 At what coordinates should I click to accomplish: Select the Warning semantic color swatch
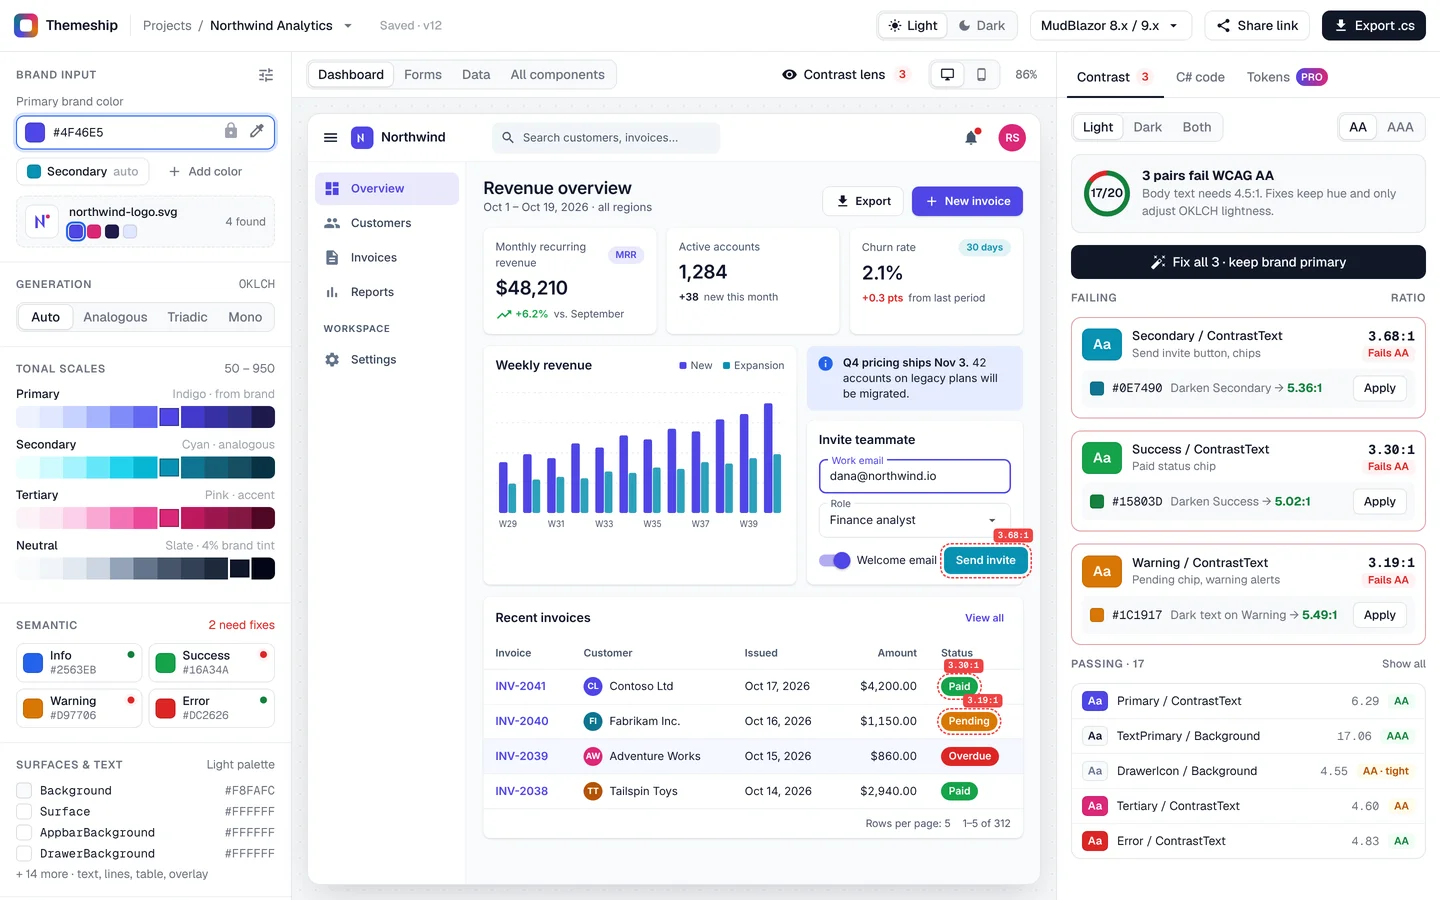click(80, 708)
